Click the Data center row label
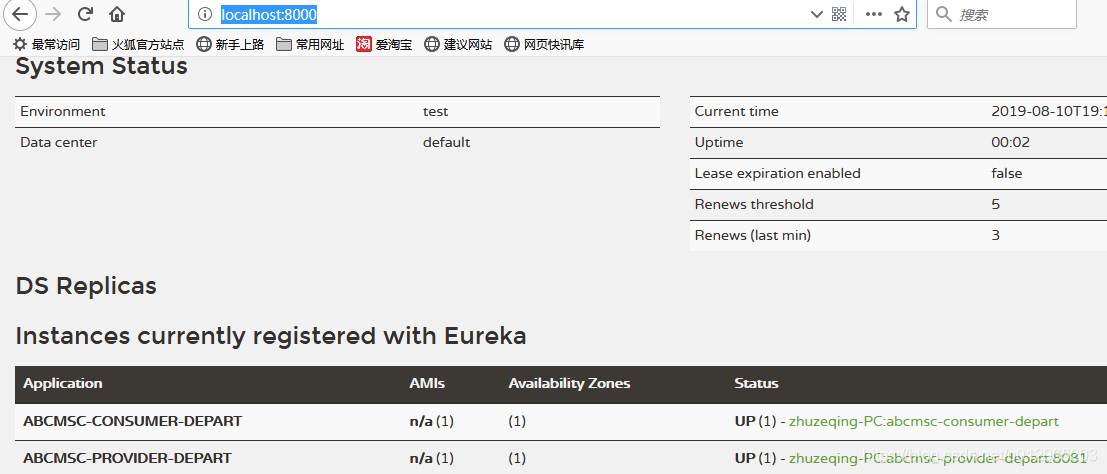 pos(59,143)
